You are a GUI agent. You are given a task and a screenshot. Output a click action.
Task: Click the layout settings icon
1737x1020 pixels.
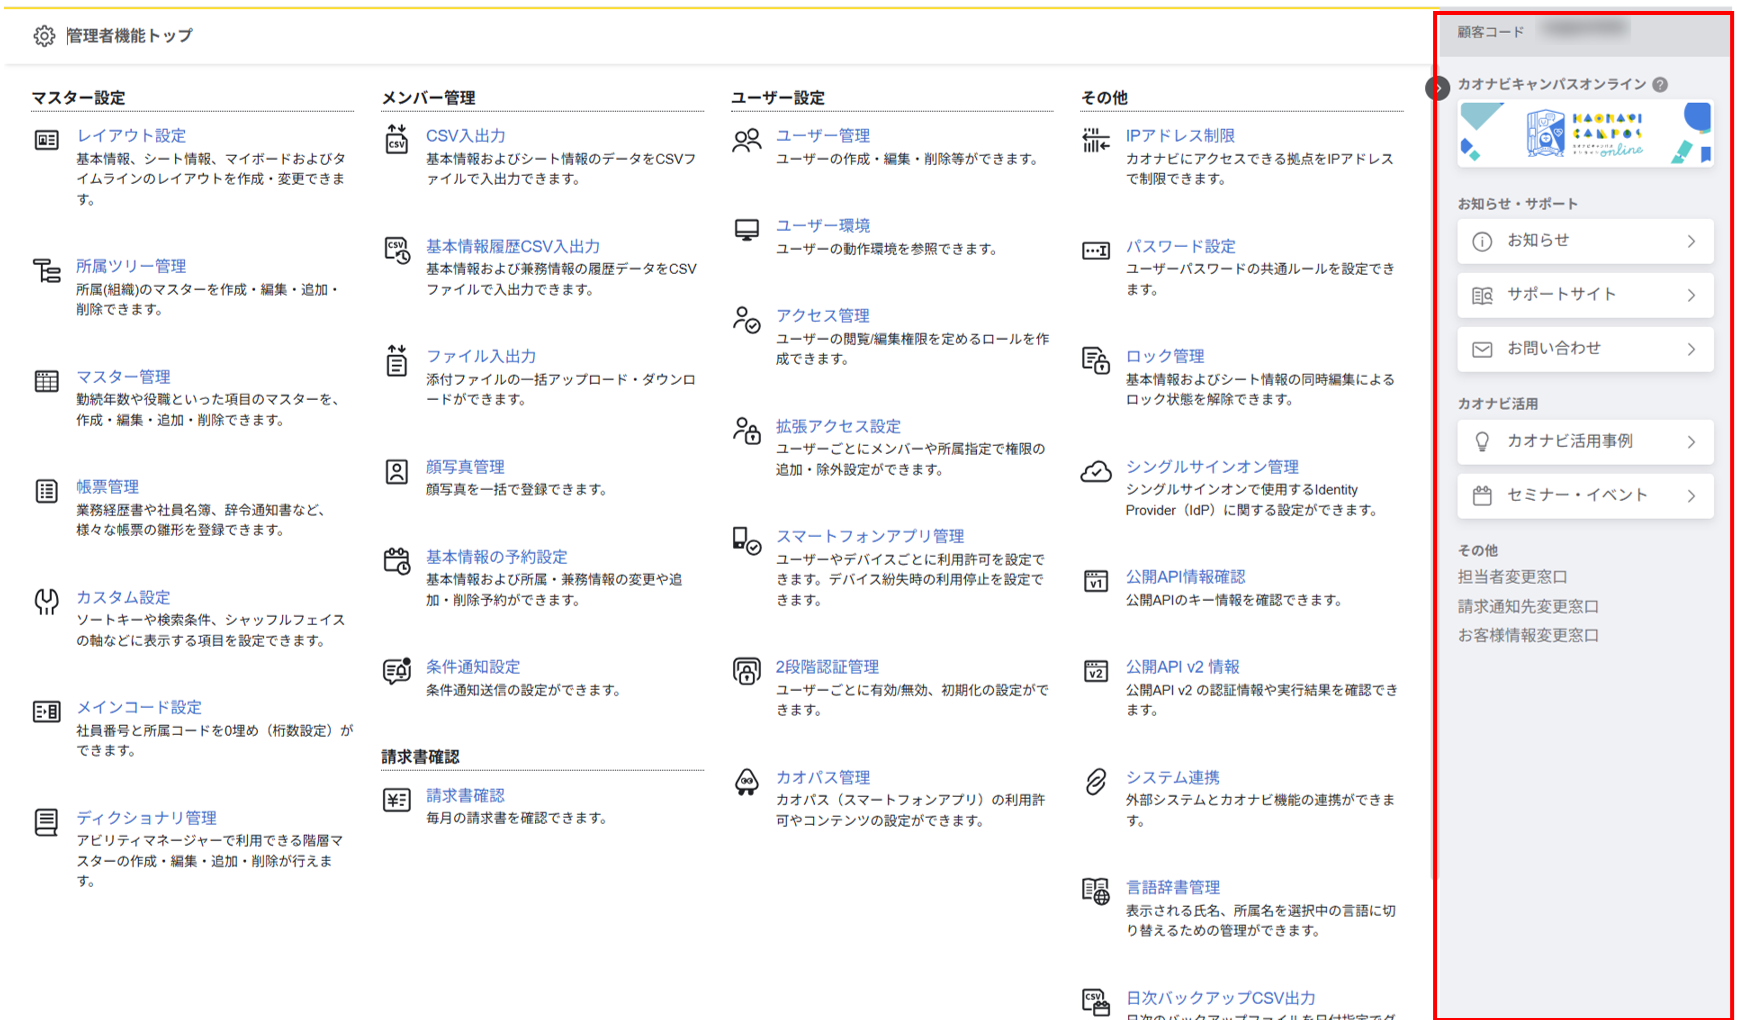pyautogui.click(x=46, y=140)
